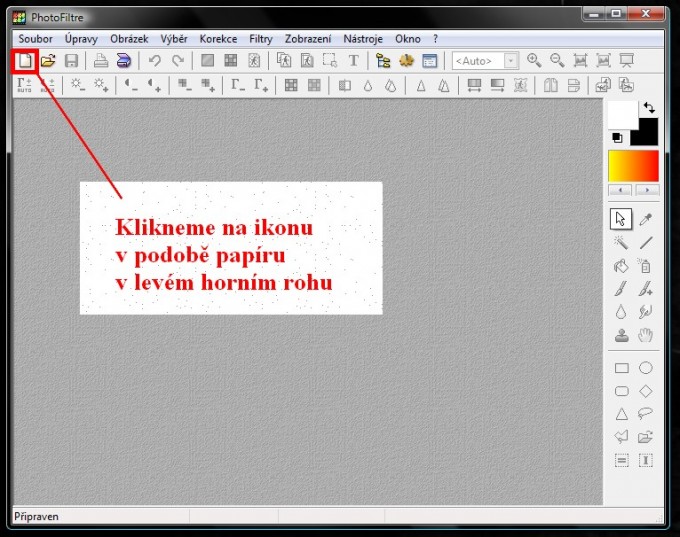Select the Magic wand tool

tap(621, 242)
